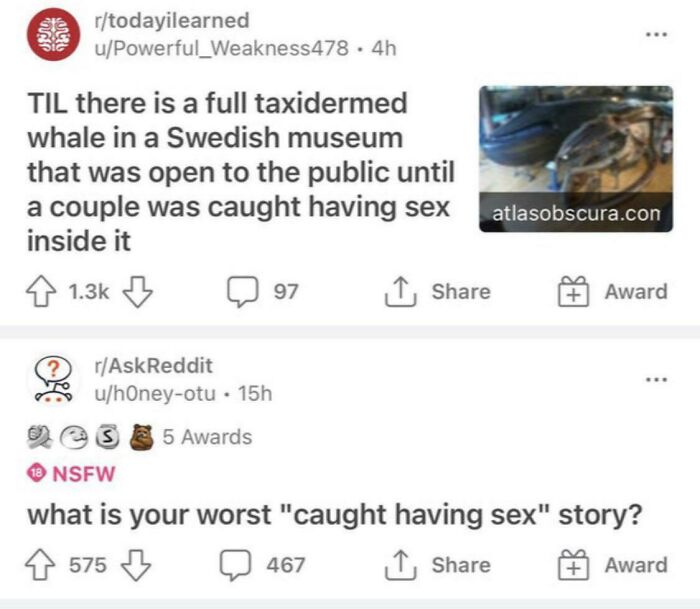Open the r/AskReddit community avatar
Viewport: 700px width, 609px height.
pos(54,380)
